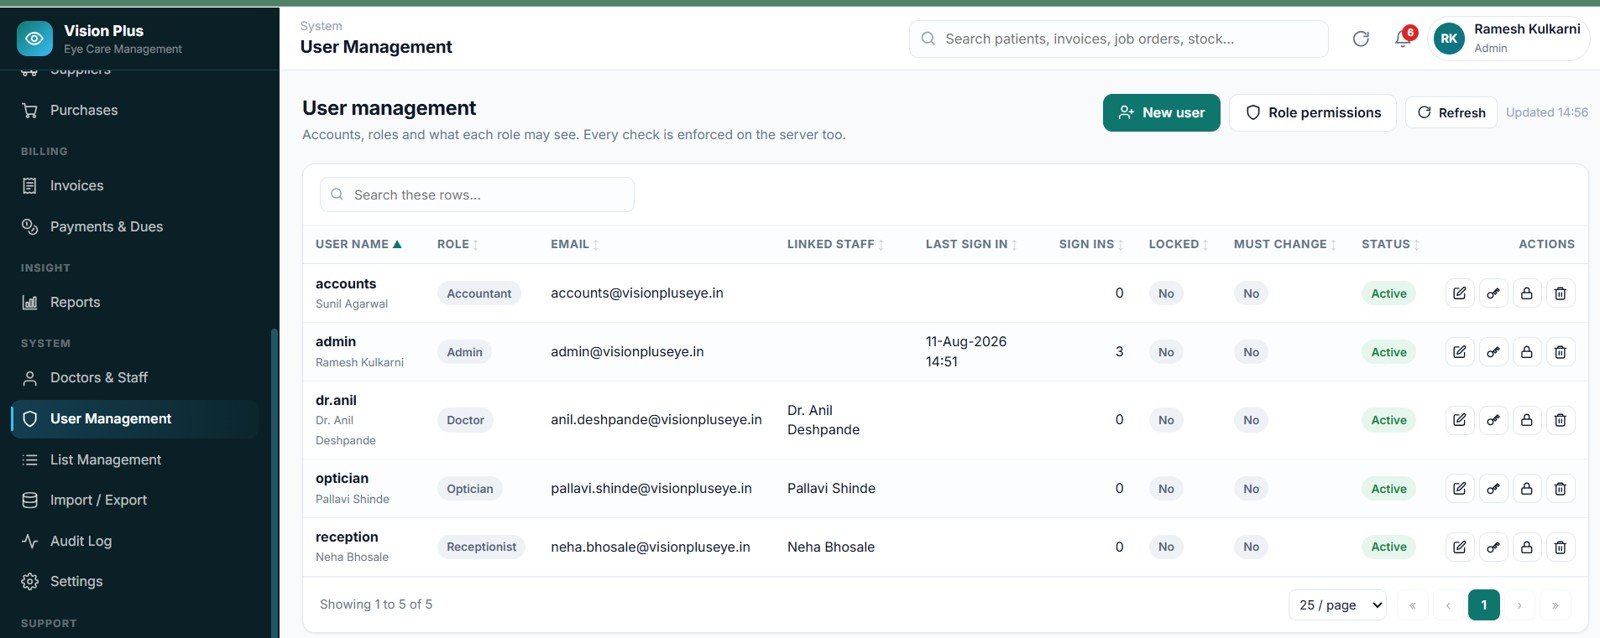Select User Management sidebar item
The height and width of the screenshot is (638, 1600).
point(134,419)
